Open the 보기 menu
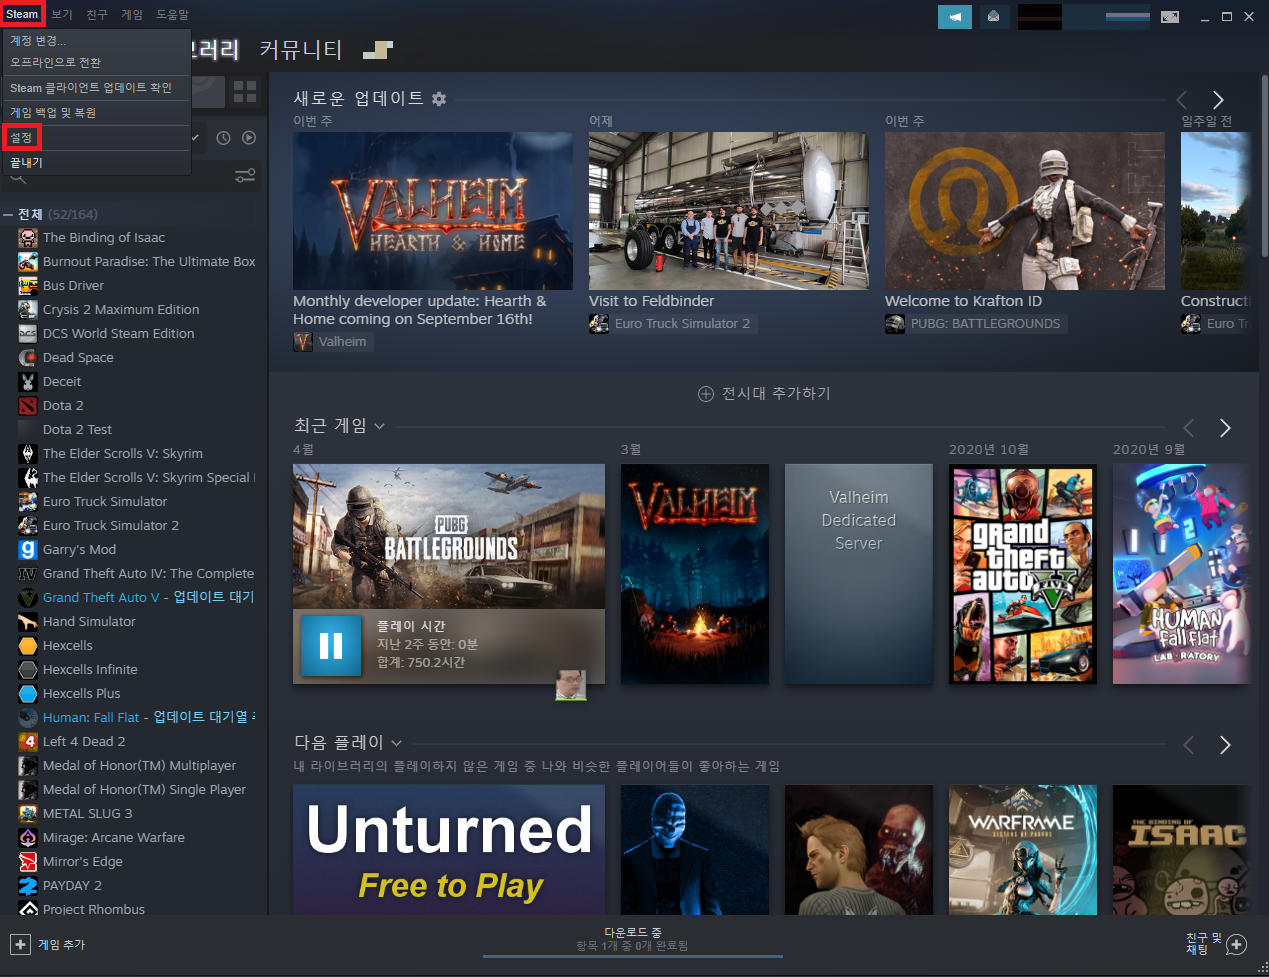 click(x=62, y=15)
